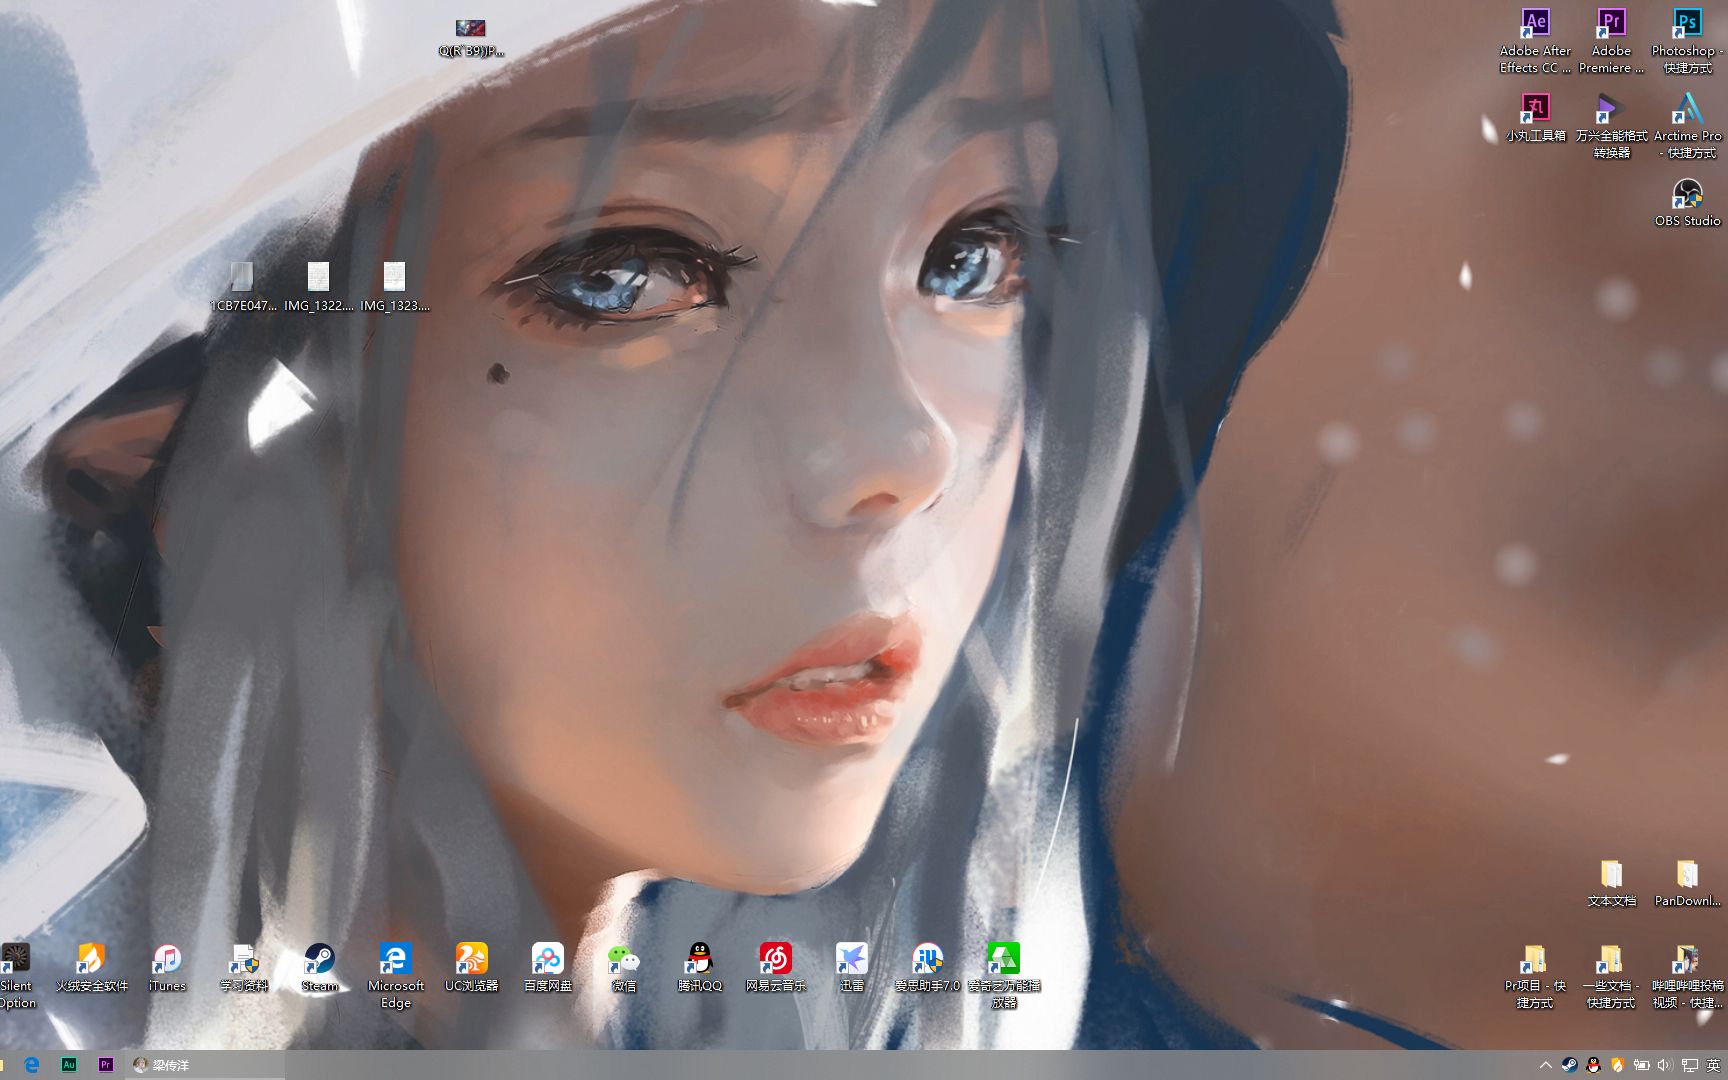Launch 微信 WeChat desktop shortcut
The width and height of the screenshot is (1728, 1080).
click(623, 968)
